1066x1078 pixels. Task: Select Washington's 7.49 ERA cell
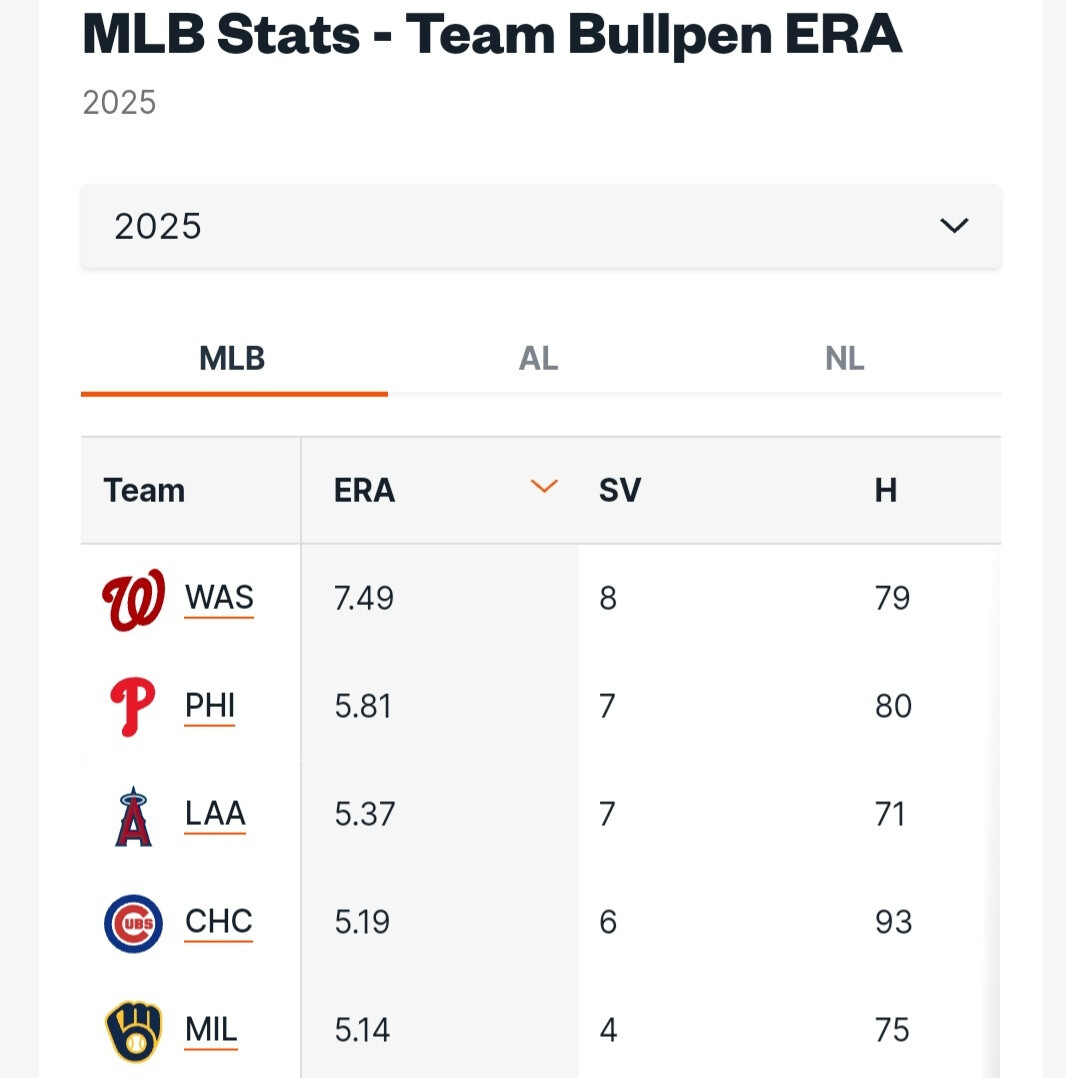[x=364, y=599]
